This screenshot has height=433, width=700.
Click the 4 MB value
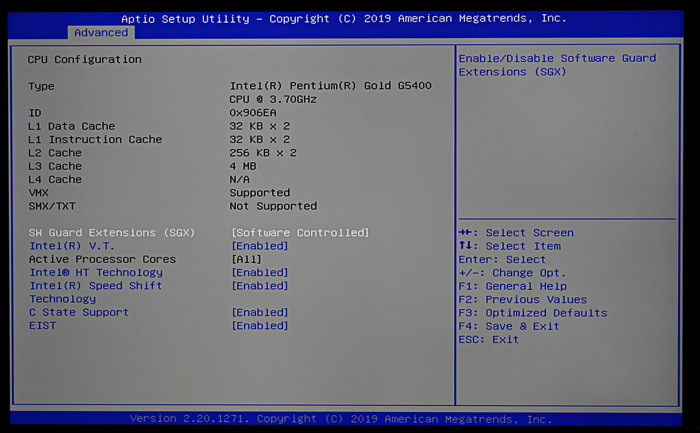pyautogui.click(x=243, y=166)
